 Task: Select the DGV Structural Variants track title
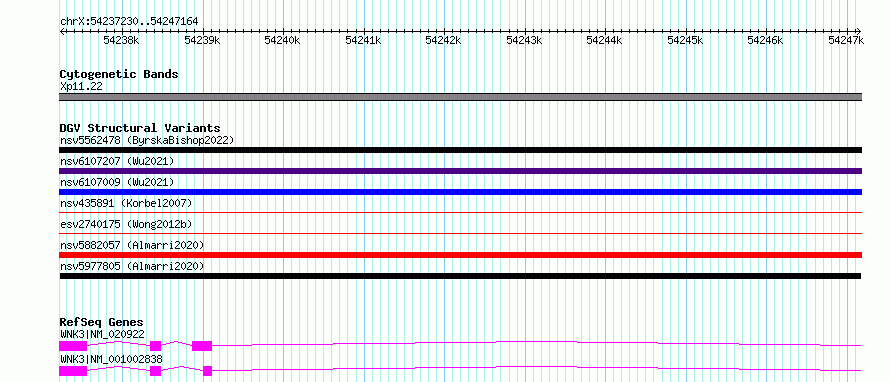coord(140,128)
